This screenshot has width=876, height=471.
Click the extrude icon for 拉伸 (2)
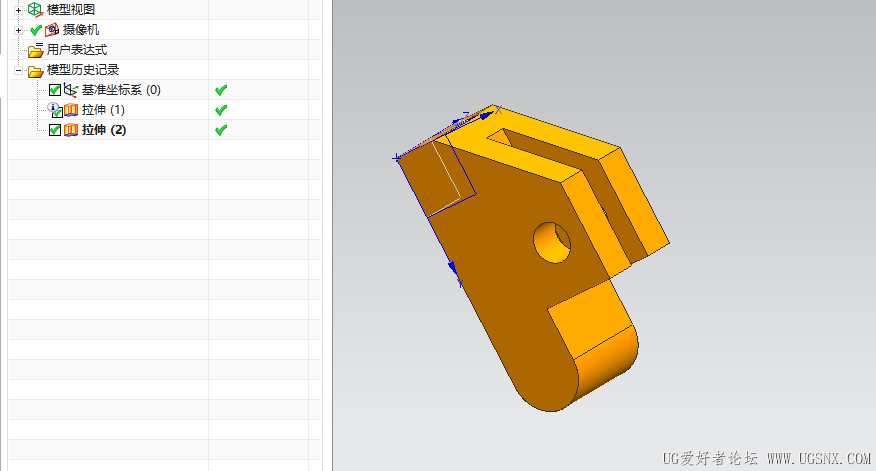click(71, 130)
